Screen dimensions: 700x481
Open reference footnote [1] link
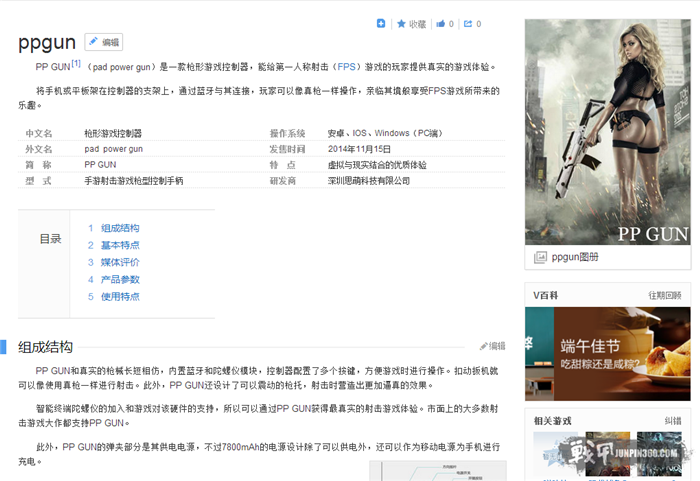pos(75,65)
